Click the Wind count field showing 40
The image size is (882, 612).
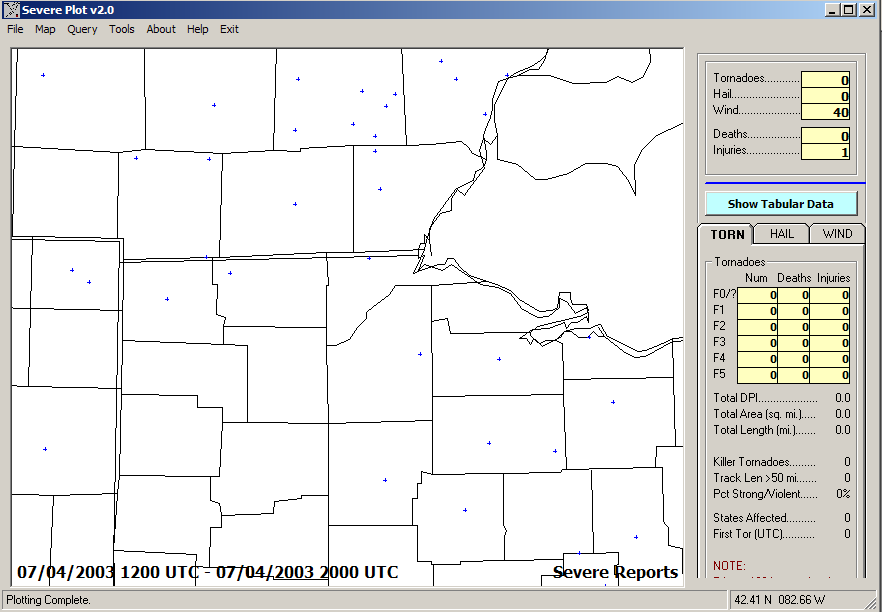point(826,112)
